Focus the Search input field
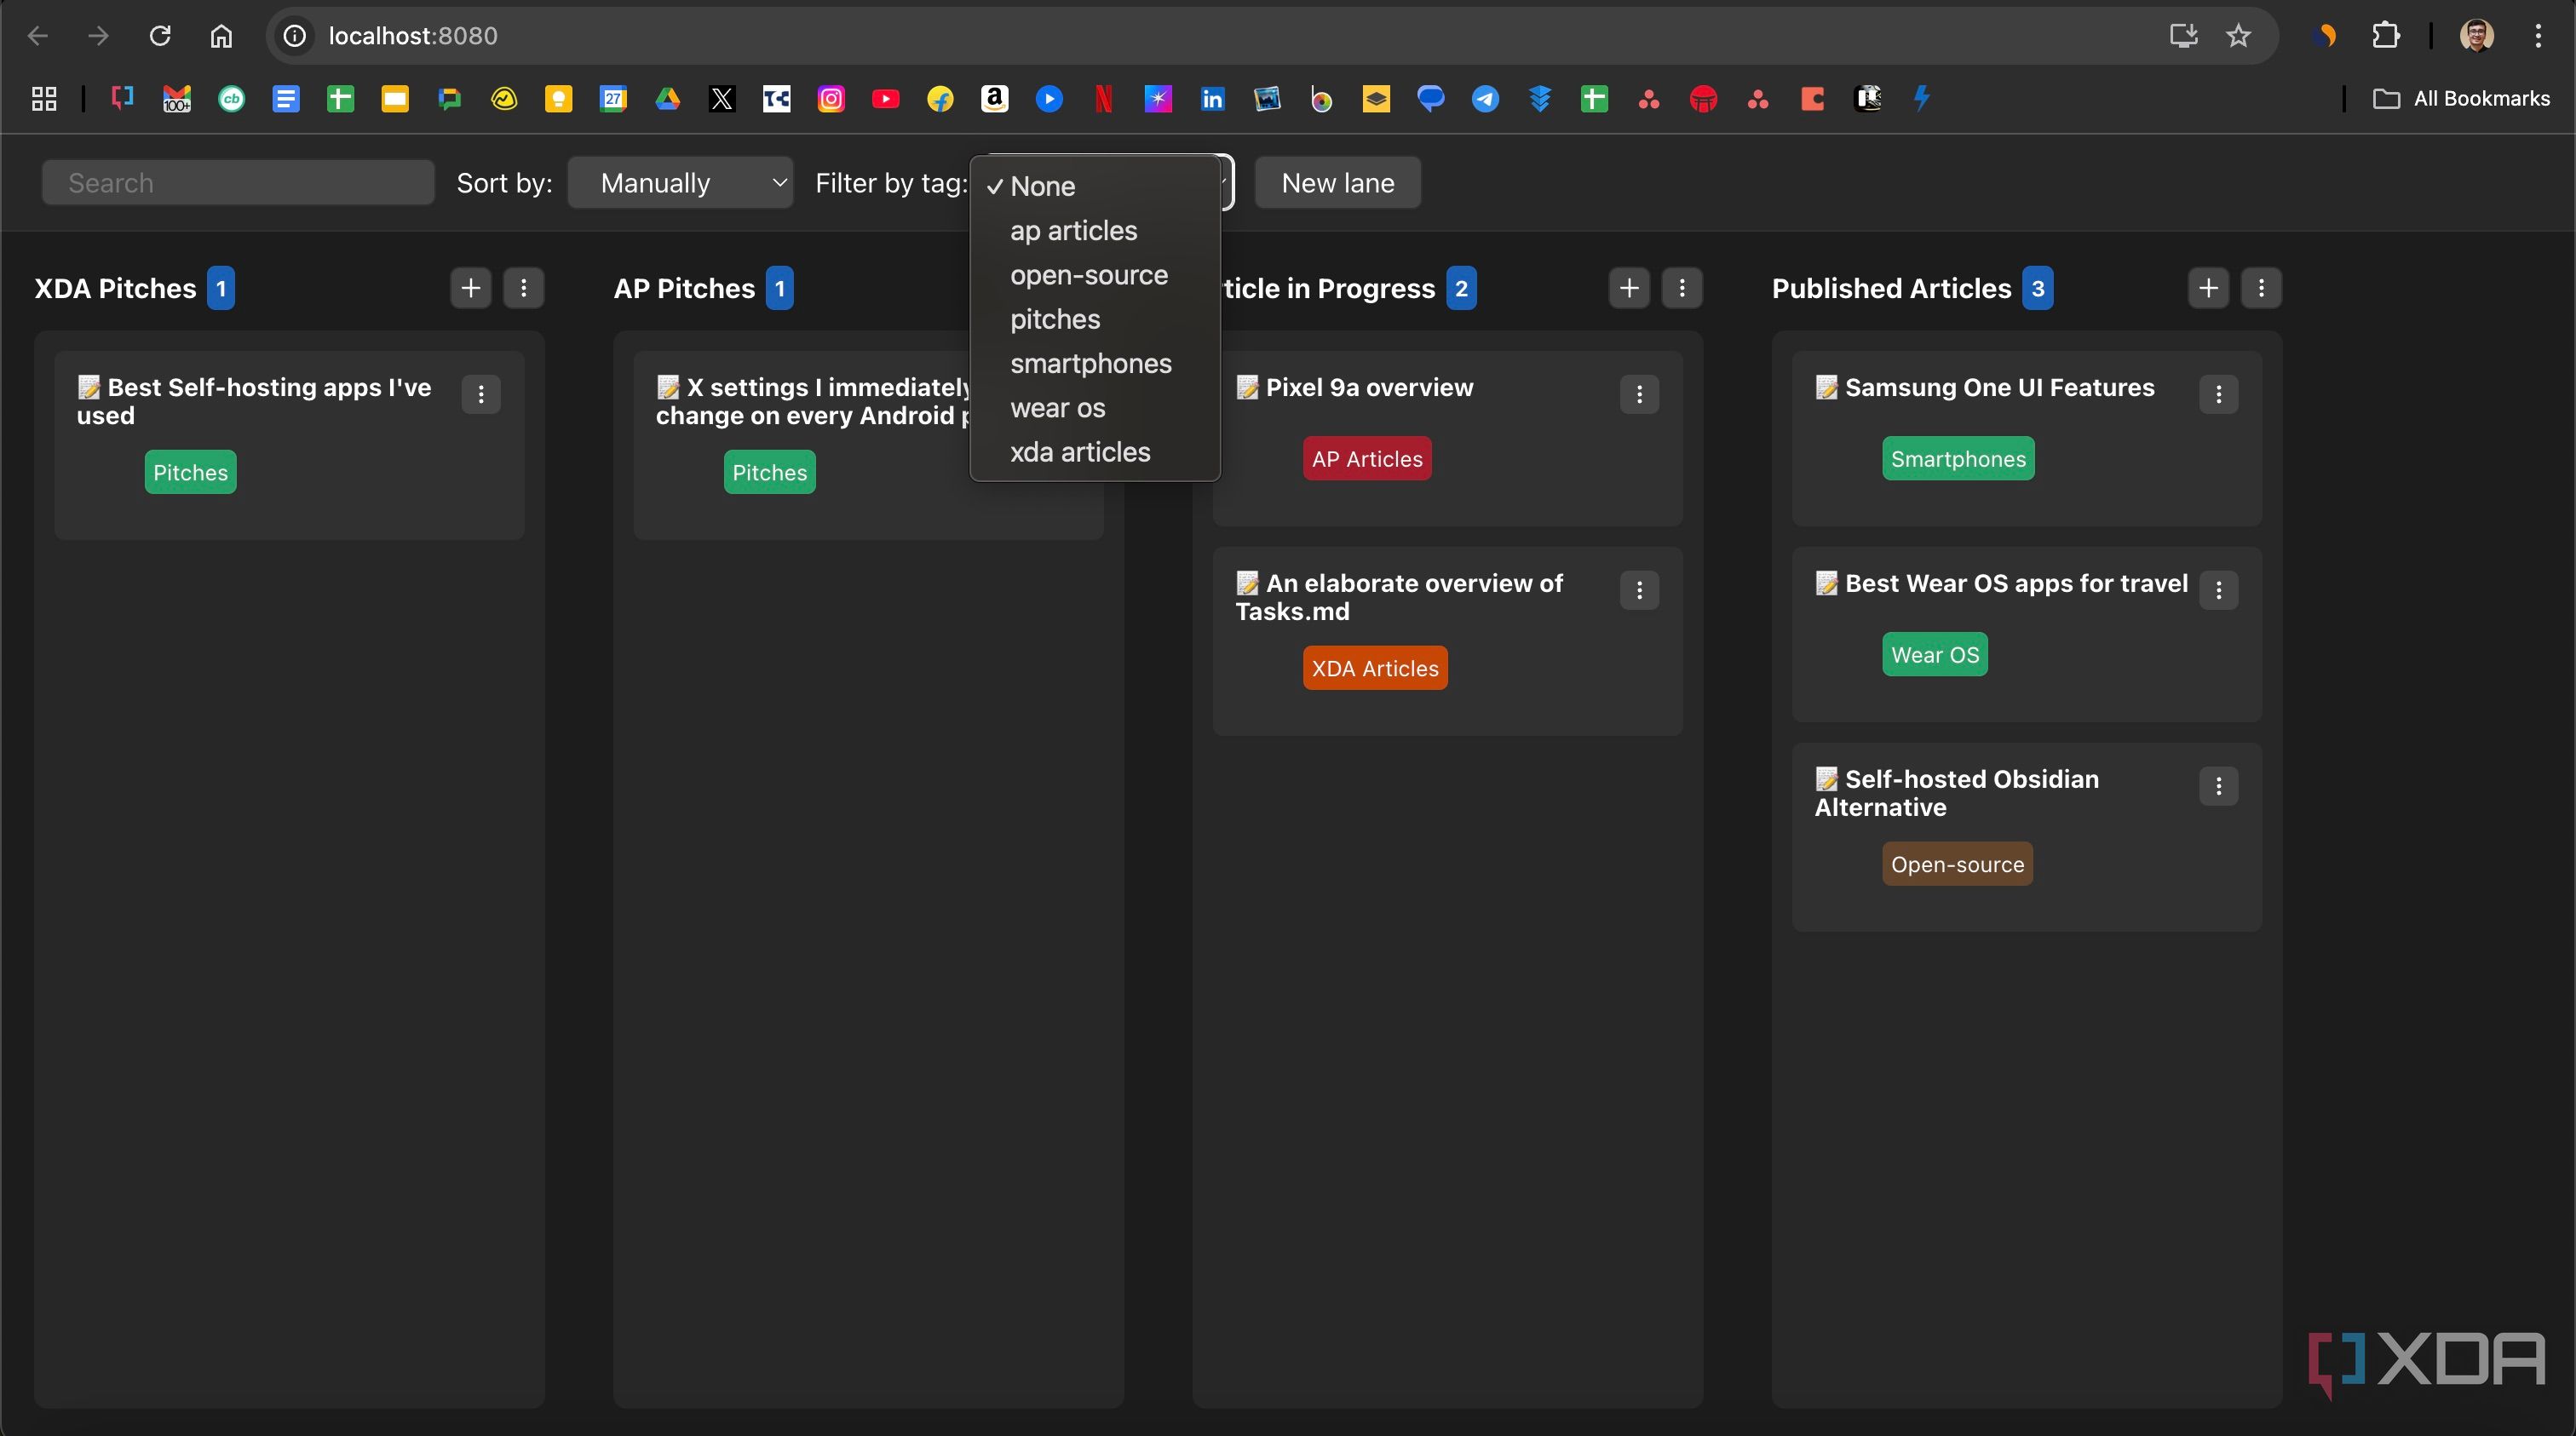 (x=238, y=183)
